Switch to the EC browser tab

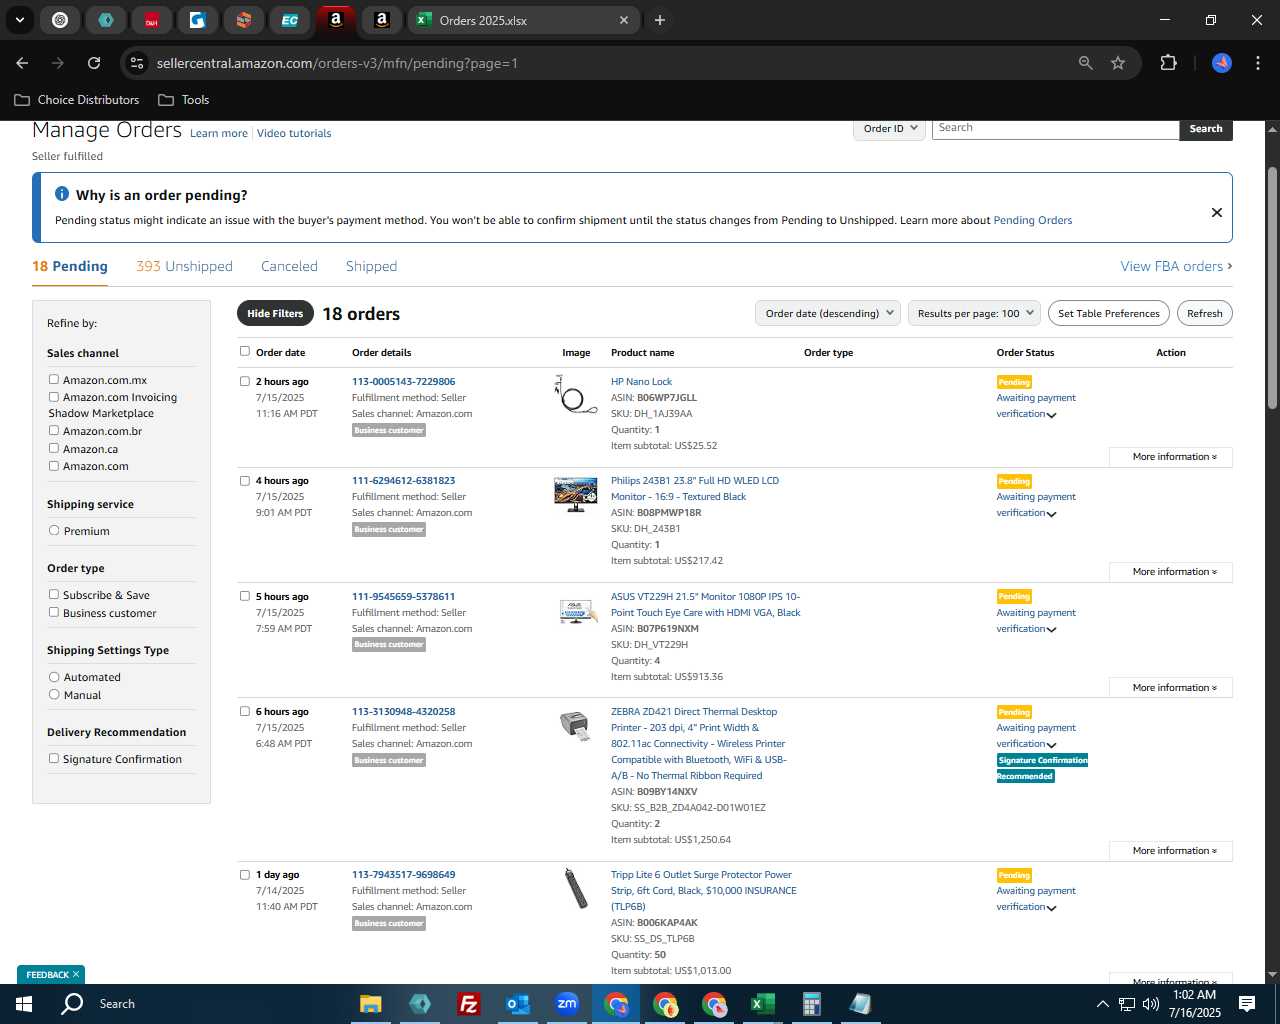point(290,20)
